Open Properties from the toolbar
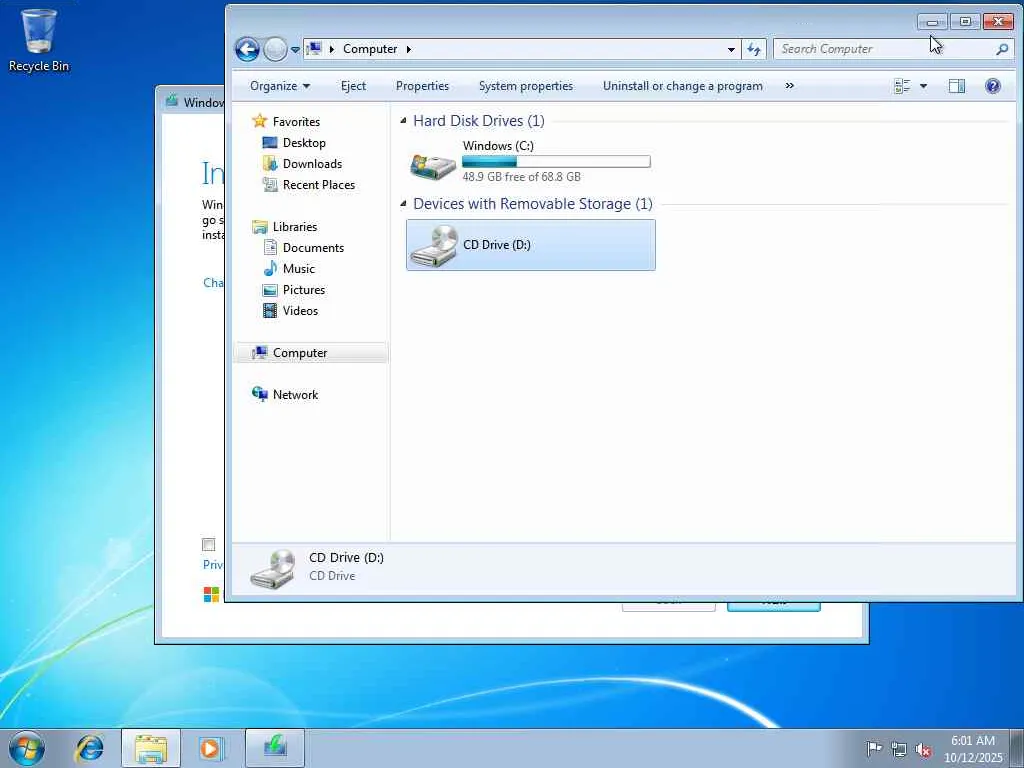The image size is (1024, 768). click(422, 86)
